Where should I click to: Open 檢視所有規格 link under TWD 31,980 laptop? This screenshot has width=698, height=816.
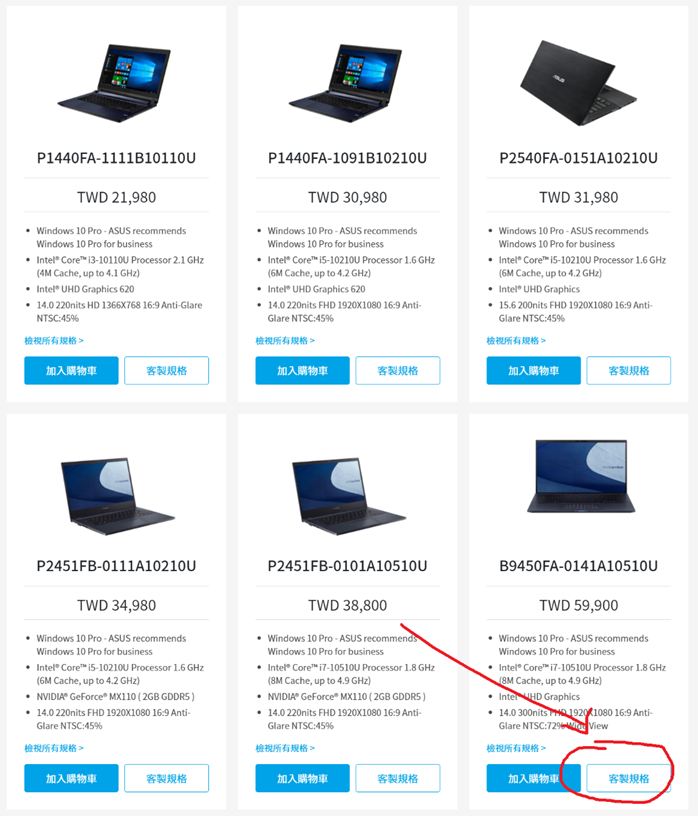[x=516, y=340]
